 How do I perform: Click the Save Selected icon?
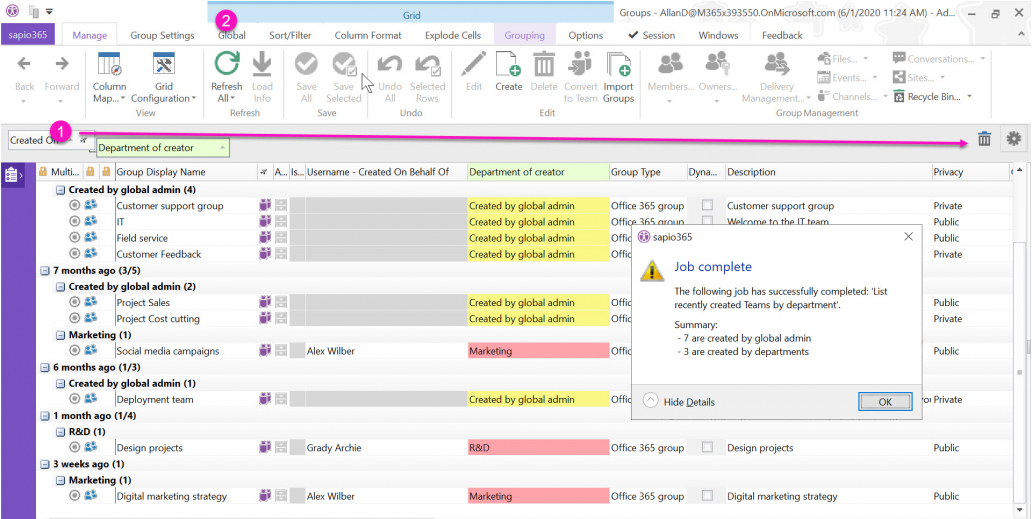pyautogui.click(x=344, y=64)
